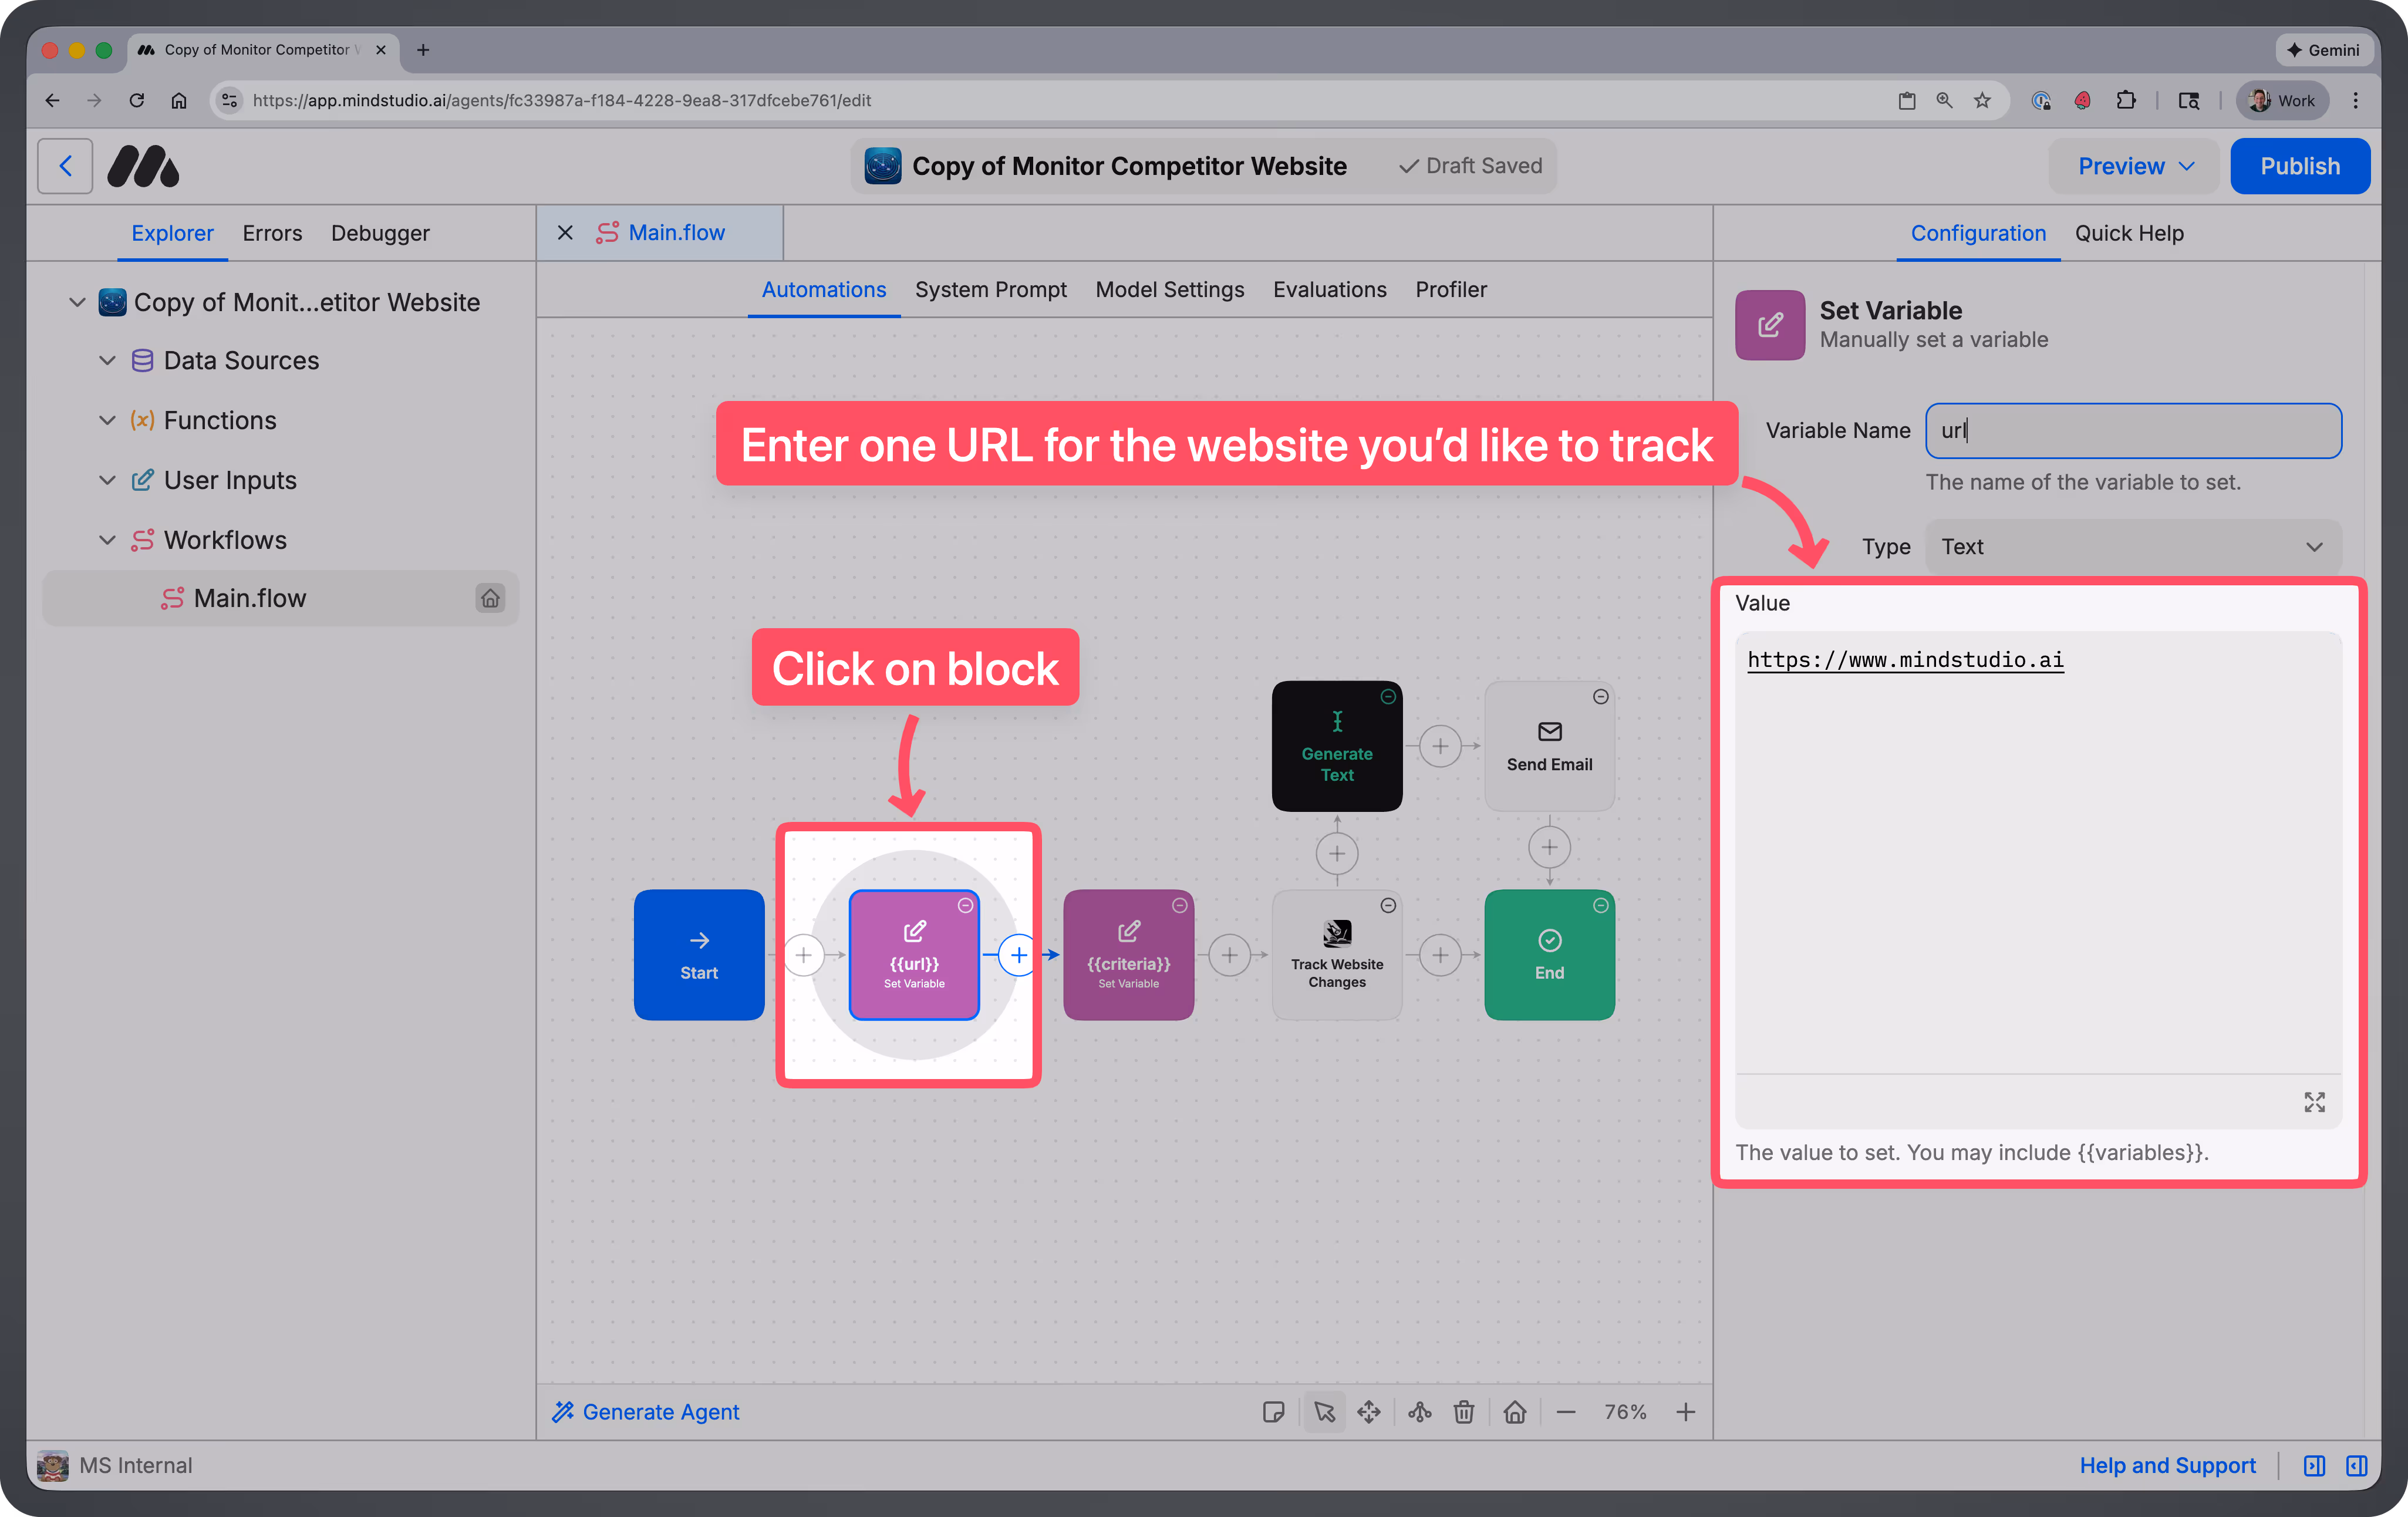
Task: Select the cursor tool in the canvas toolbar
Action: (x=1324, y=1412)
